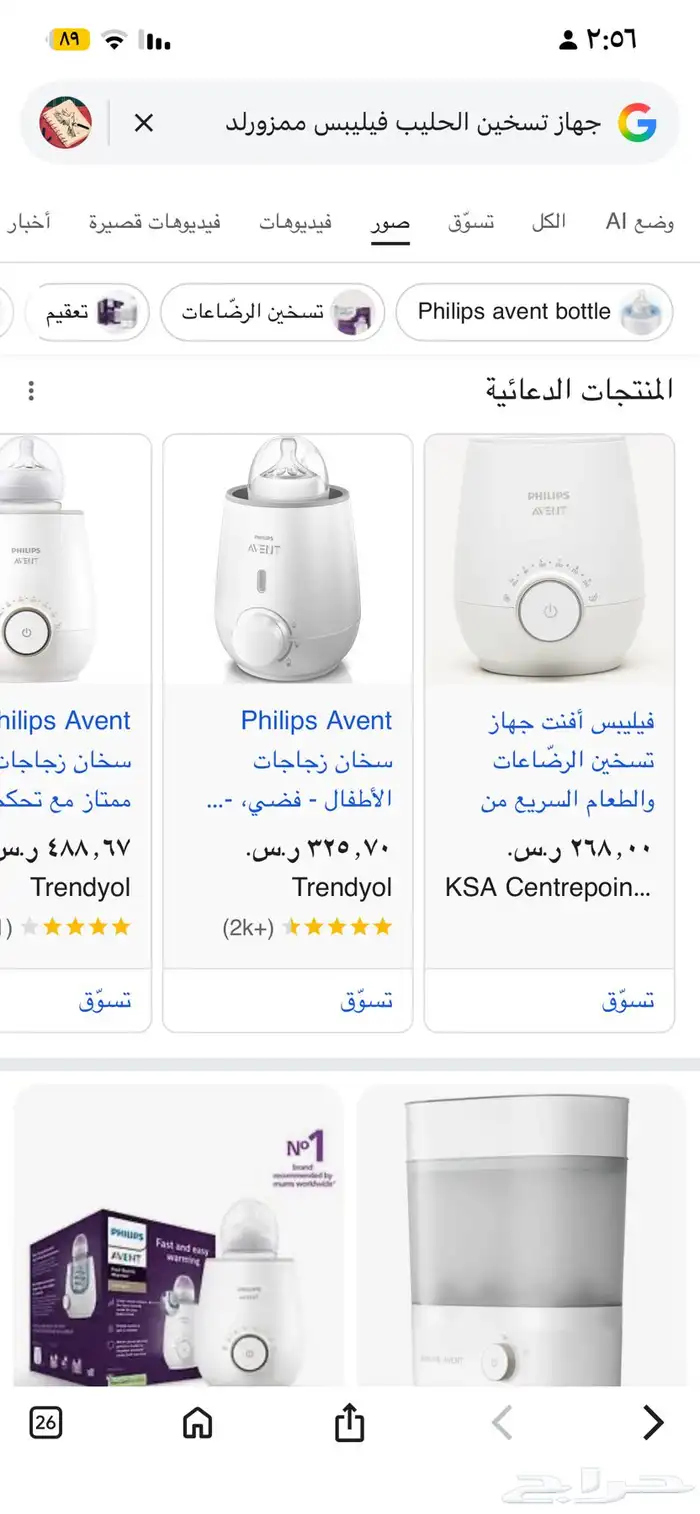Tap تسوّق link under the Centrepoint product
This screenshot has height=1514, width=700.
tap(628, 1000)
